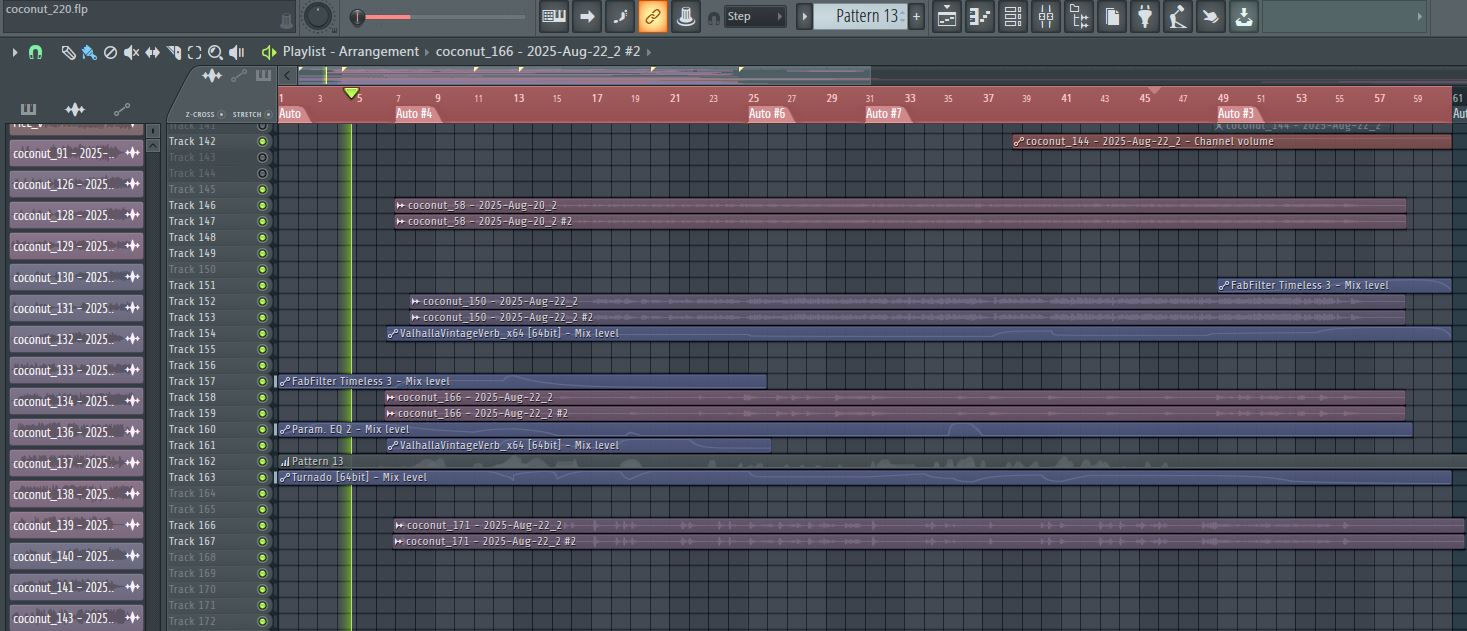Mute Track 146 with its green LED
The height and width of the screenshot is (631, 1467).
[x=262, y=205]
